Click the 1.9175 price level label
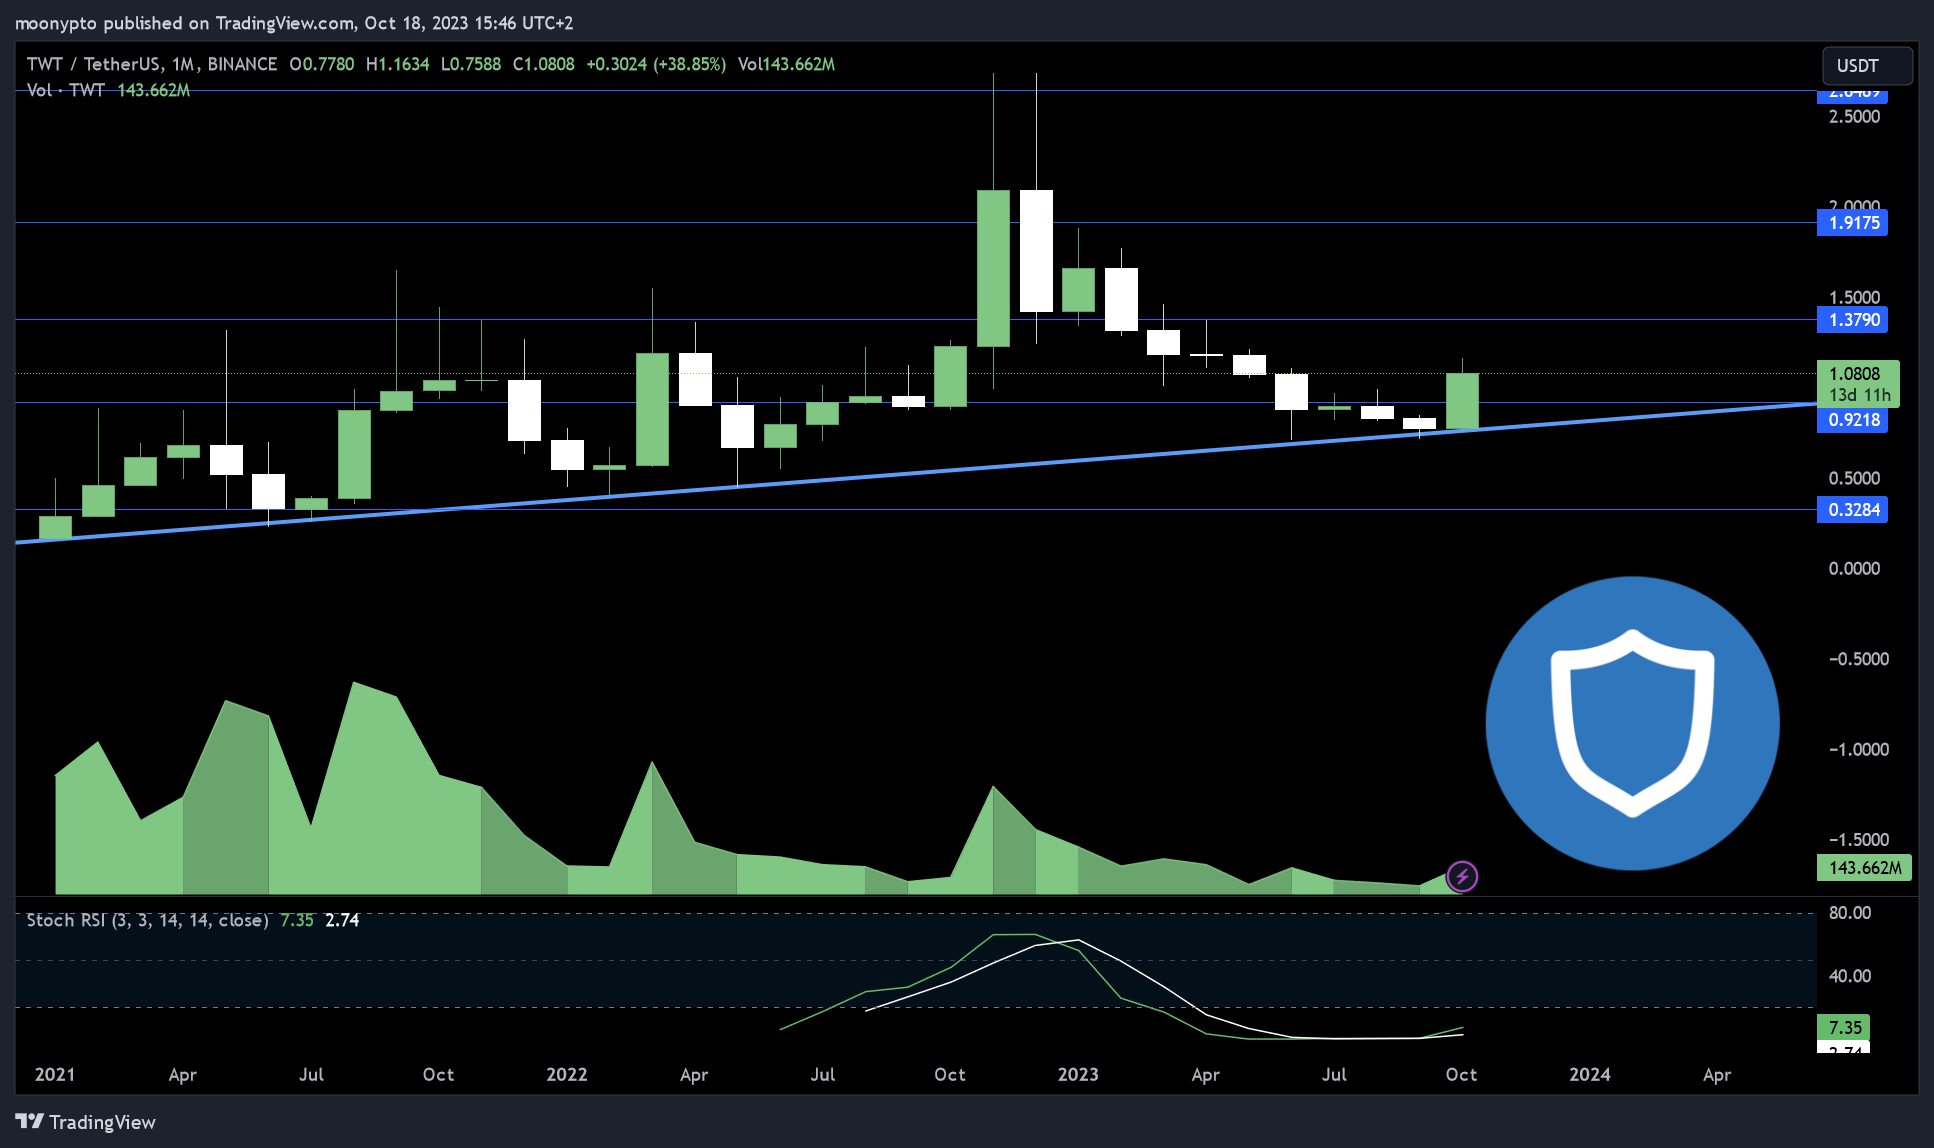This screenshot has height=1148, width=1934. click(x=1852, y=223)
